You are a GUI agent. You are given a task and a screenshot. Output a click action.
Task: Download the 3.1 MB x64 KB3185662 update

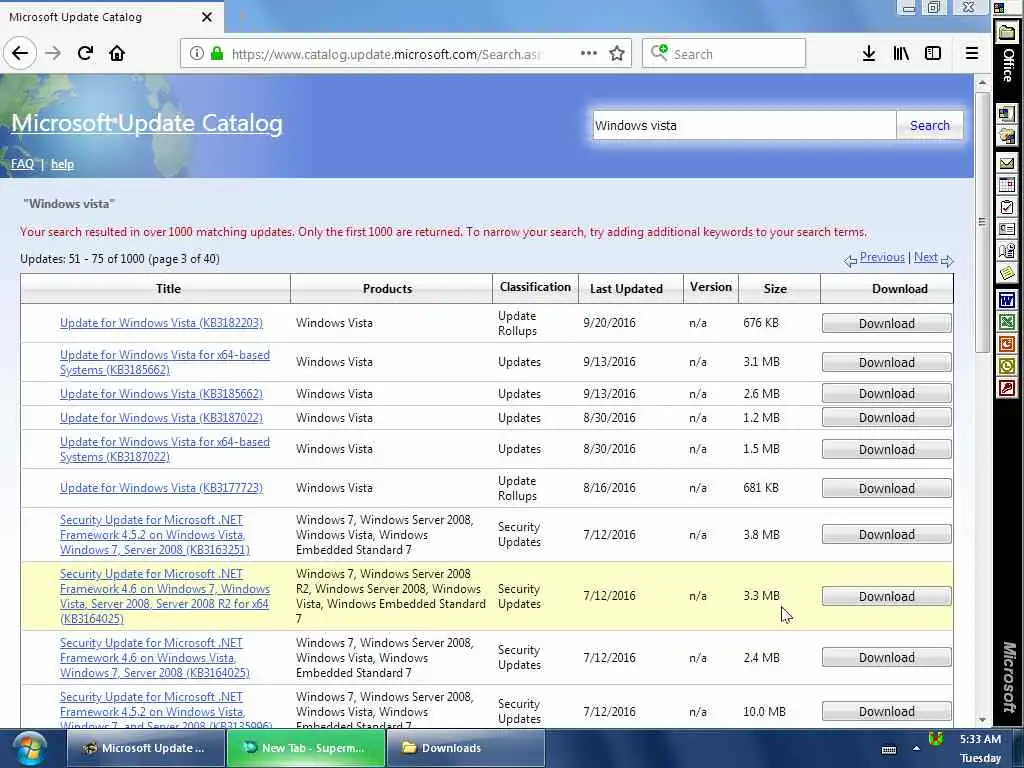click(x=886, y=362)
